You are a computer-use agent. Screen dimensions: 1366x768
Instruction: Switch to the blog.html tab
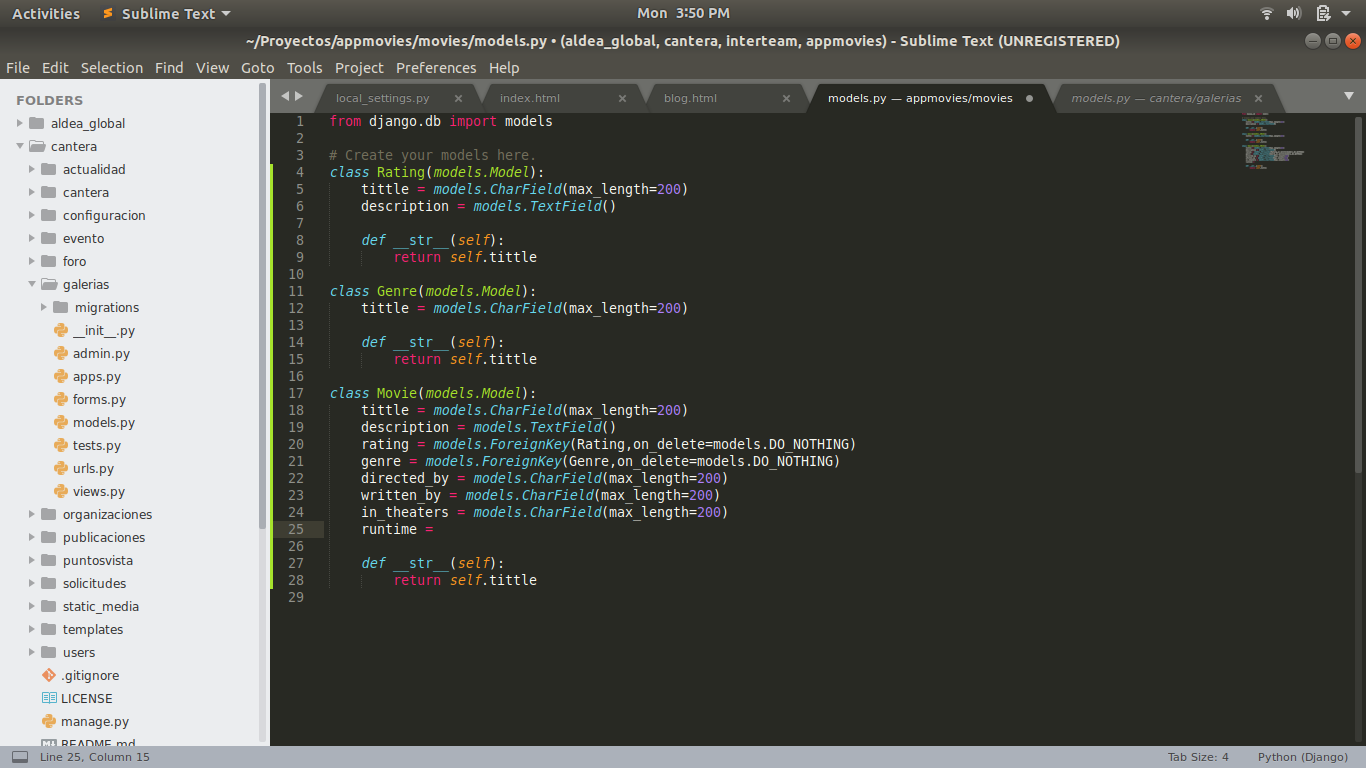click(691, 98)
